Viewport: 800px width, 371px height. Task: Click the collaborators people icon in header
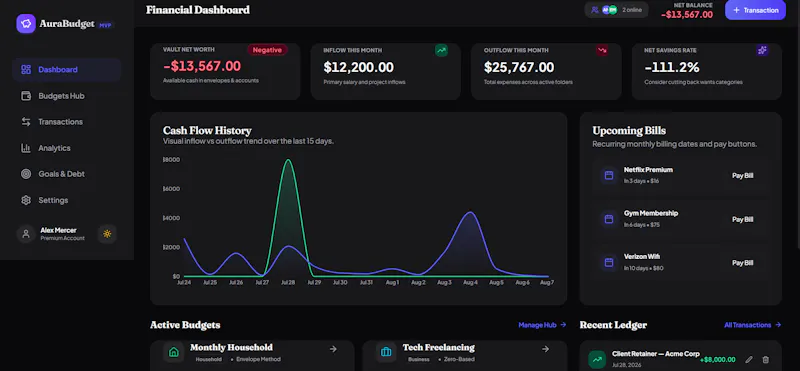[x=594, y=10]
